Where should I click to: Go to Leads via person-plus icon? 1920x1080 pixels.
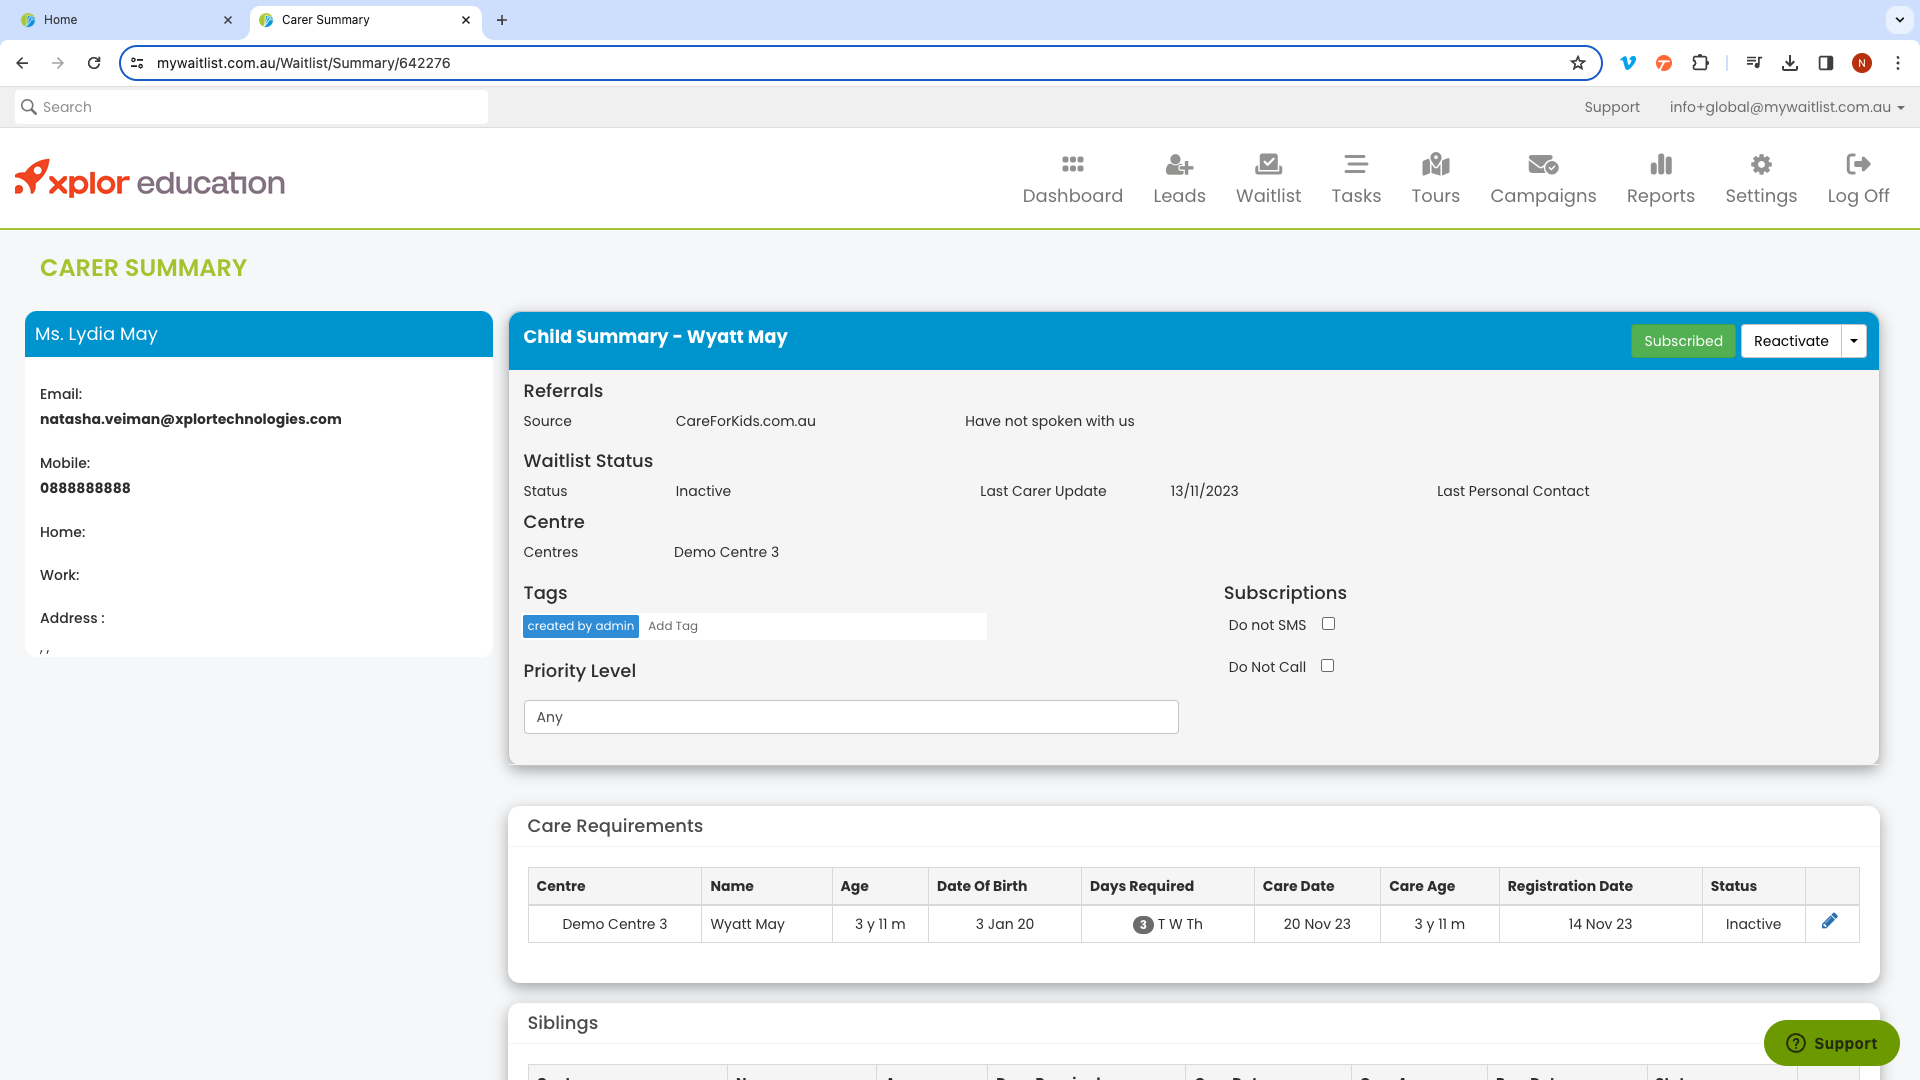coord(1179,164)
